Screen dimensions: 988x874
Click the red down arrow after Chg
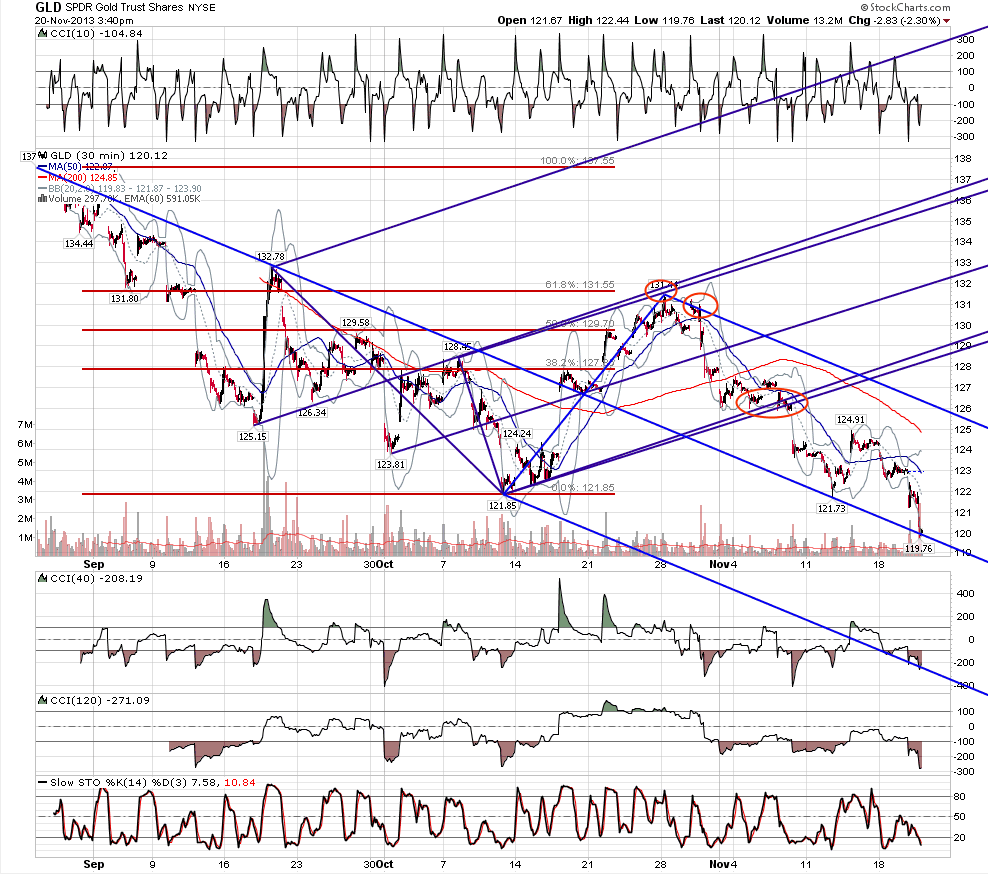click(x=946, y=21)
